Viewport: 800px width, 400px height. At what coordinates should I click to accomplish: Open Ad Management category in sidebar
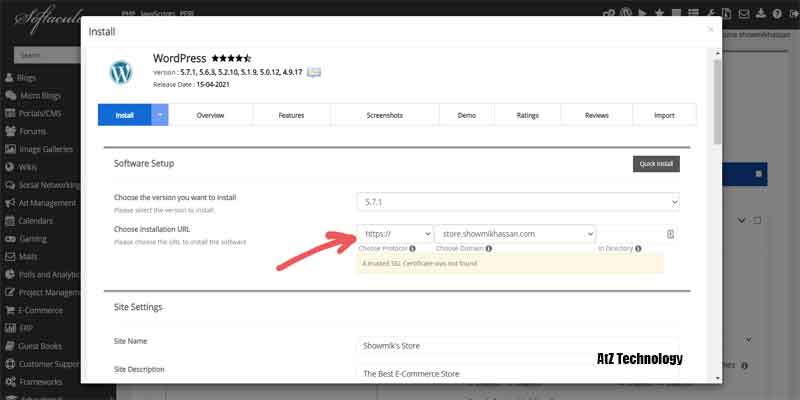[x=40, y=203]
